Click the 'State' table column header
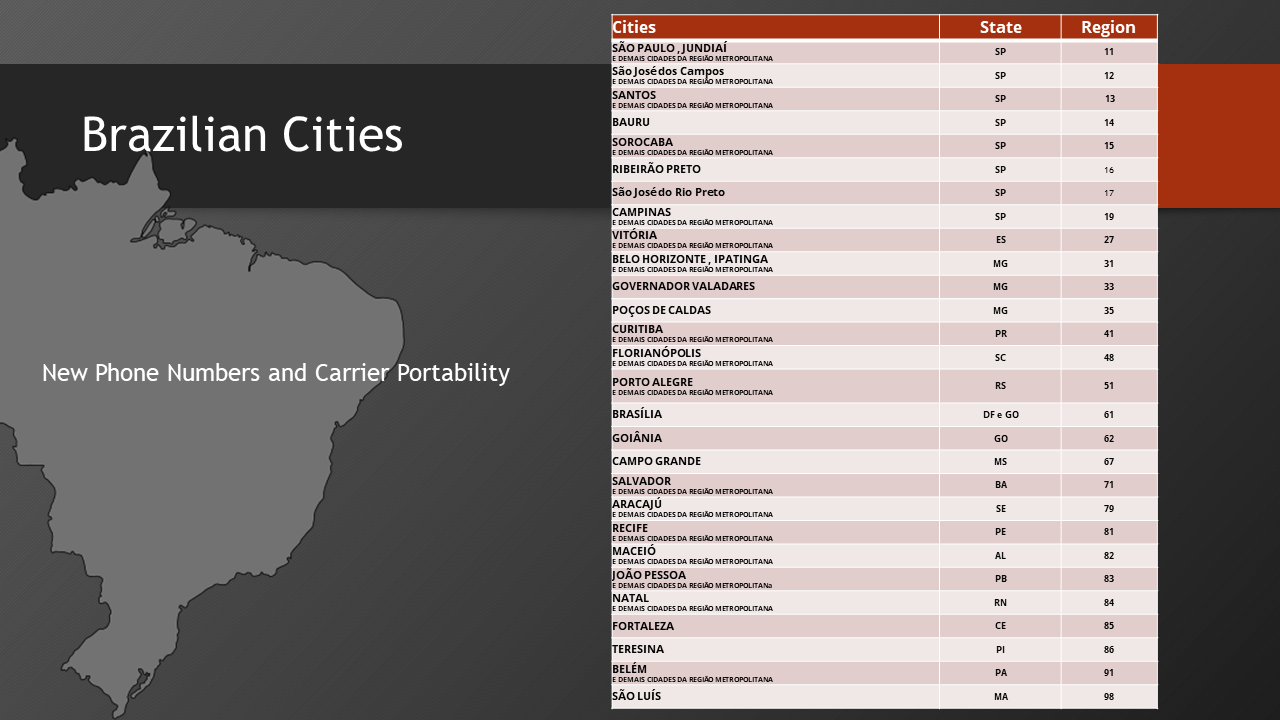Image resolution: width=1280 pixels, height=720 pixels. (1000, 27)
